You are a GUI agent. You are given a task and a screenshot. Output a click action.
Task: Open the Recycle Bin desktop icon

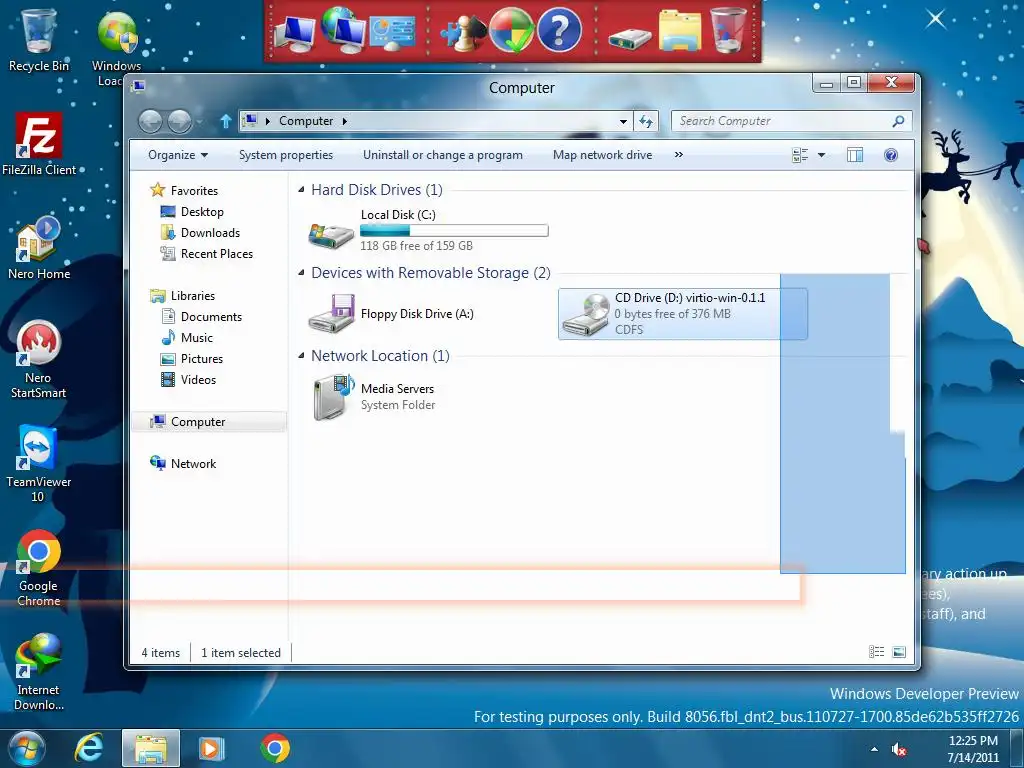[x=39, y=39]
